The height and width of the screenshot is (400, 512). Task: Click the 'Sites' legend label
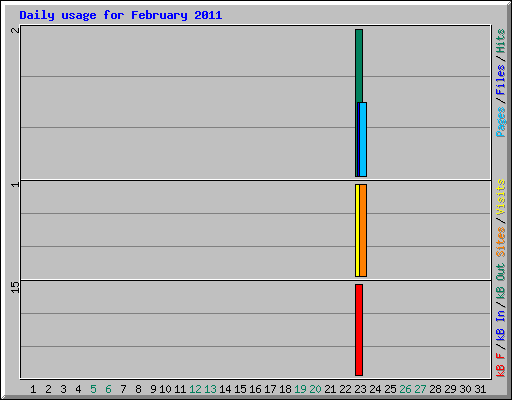pos(500,241)
